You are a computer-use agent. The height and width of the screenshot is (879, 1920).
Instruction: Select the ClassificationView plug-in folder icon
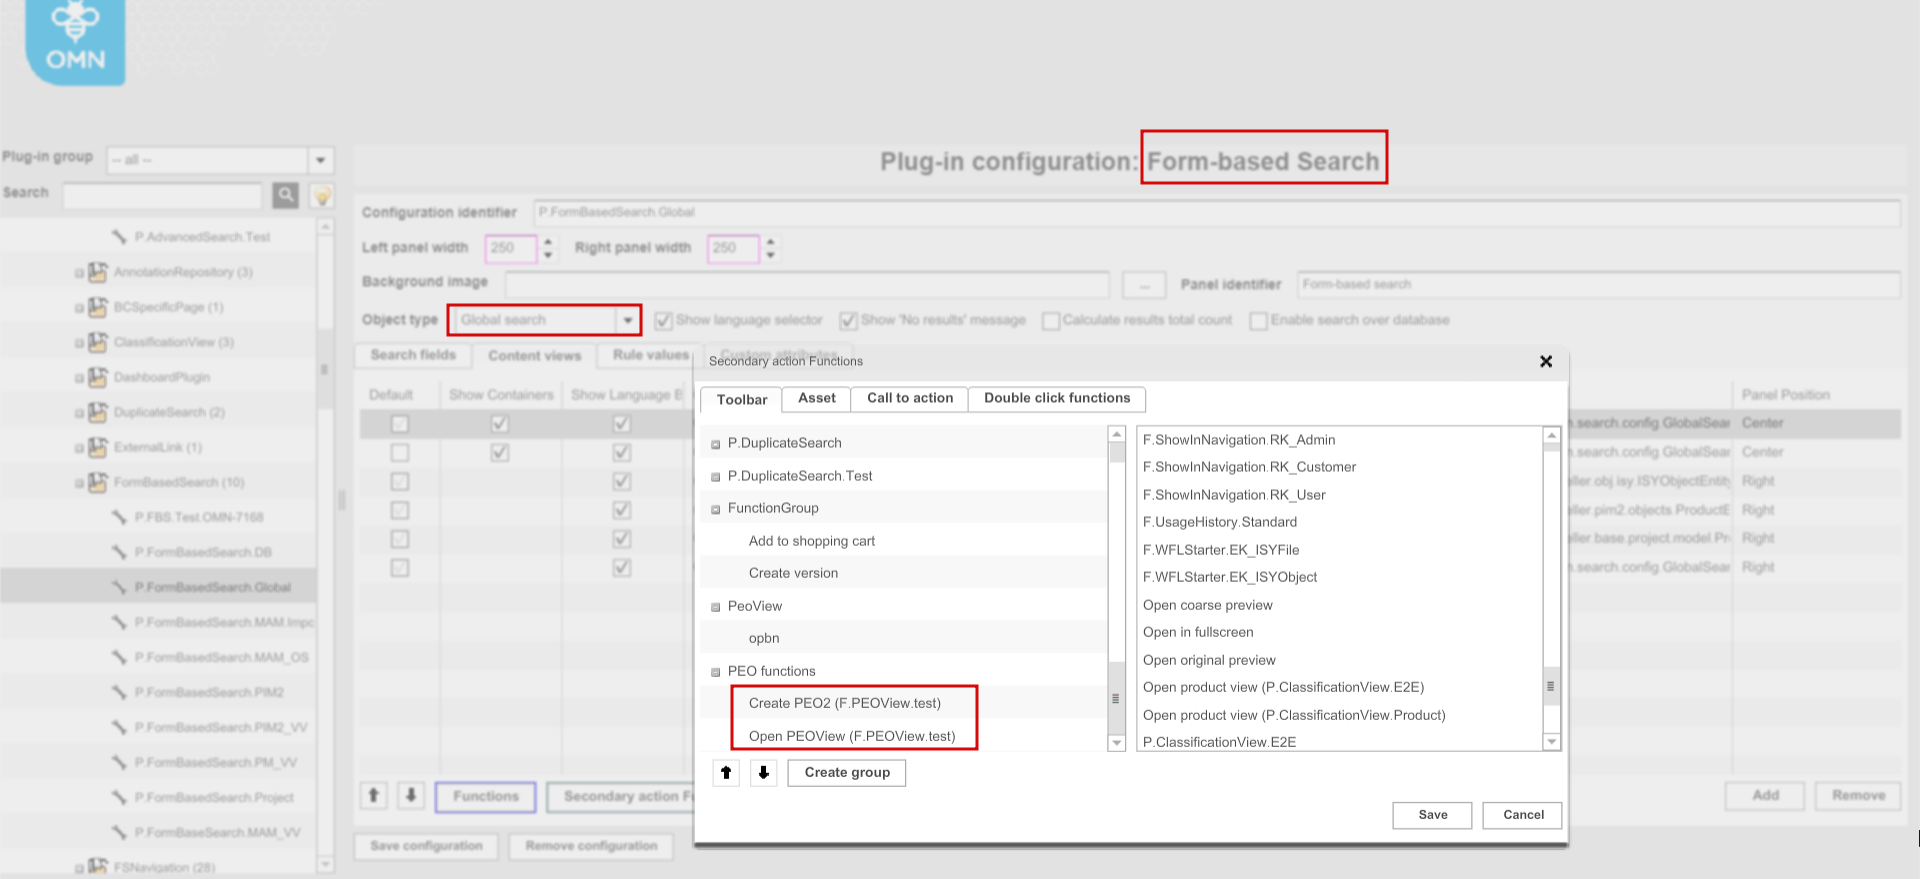tap(97, 342)
